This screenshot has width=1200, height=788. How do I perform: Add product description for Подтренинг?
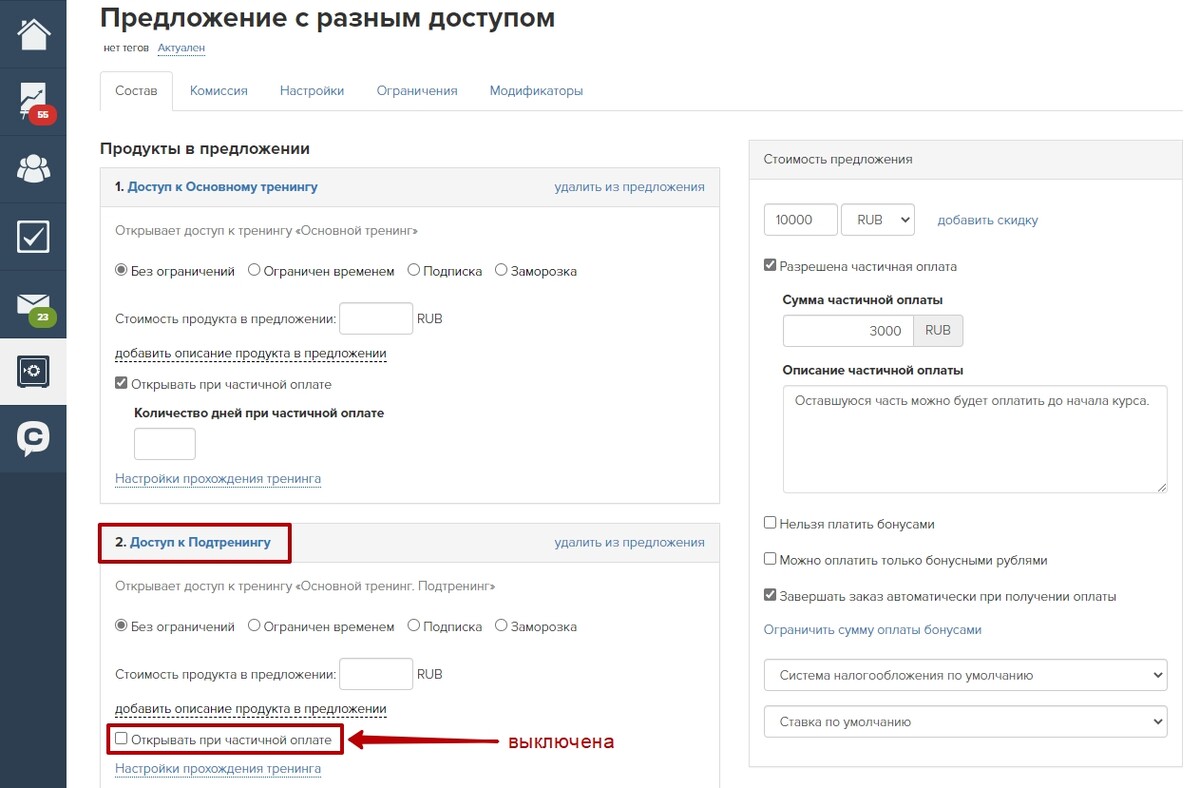(x=251, y=709)
